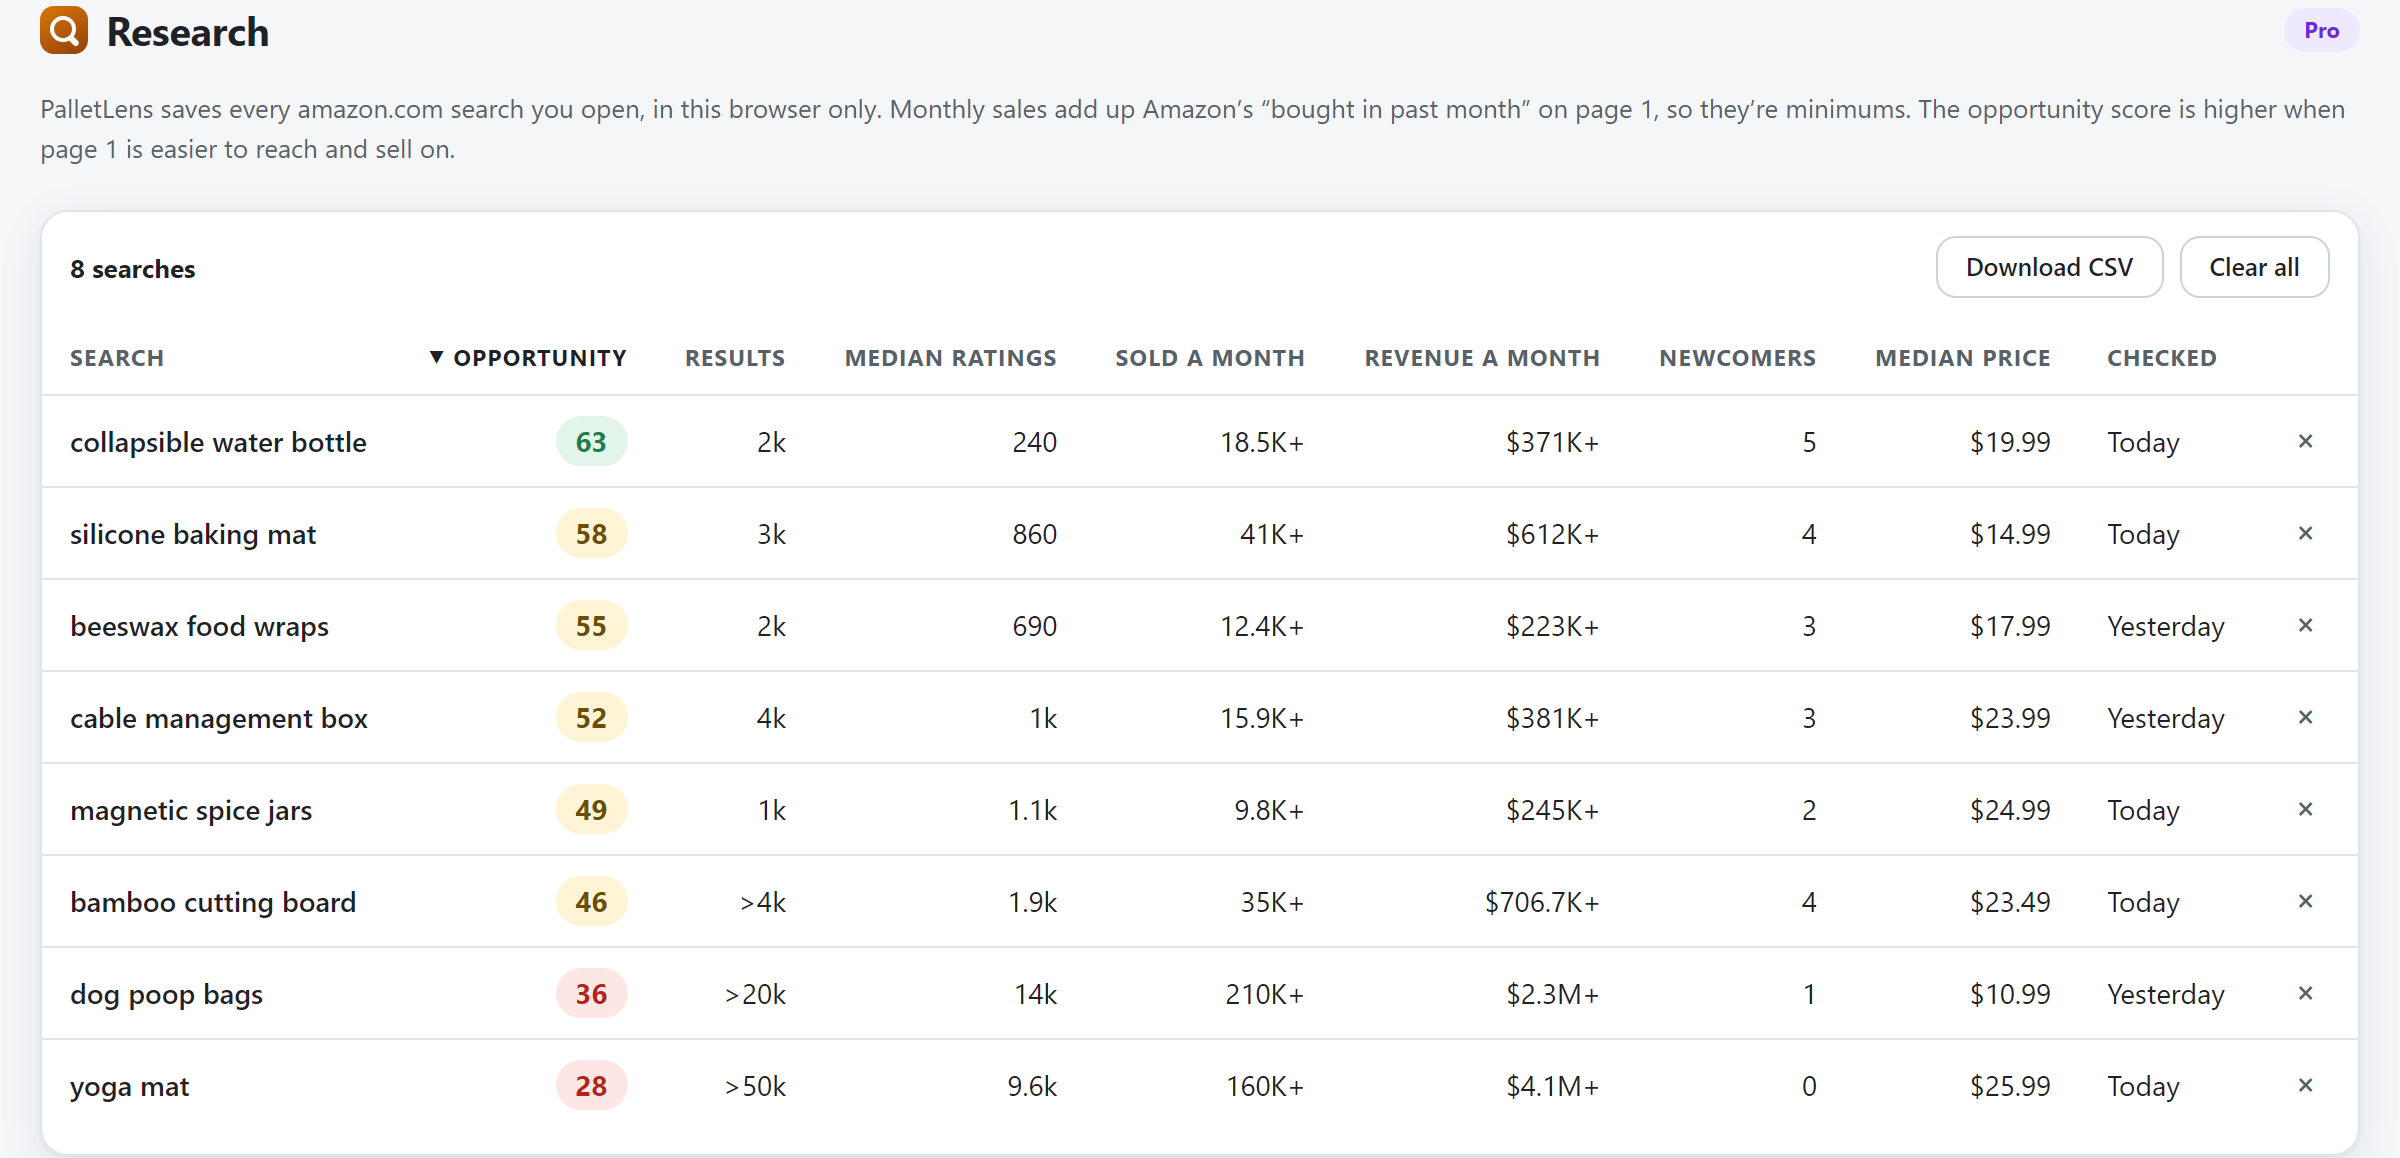Sort by Revenue a Month header
The height and width of the screenshot is (1158, 2400).
pyautogui.click(x=1482, y=358)
